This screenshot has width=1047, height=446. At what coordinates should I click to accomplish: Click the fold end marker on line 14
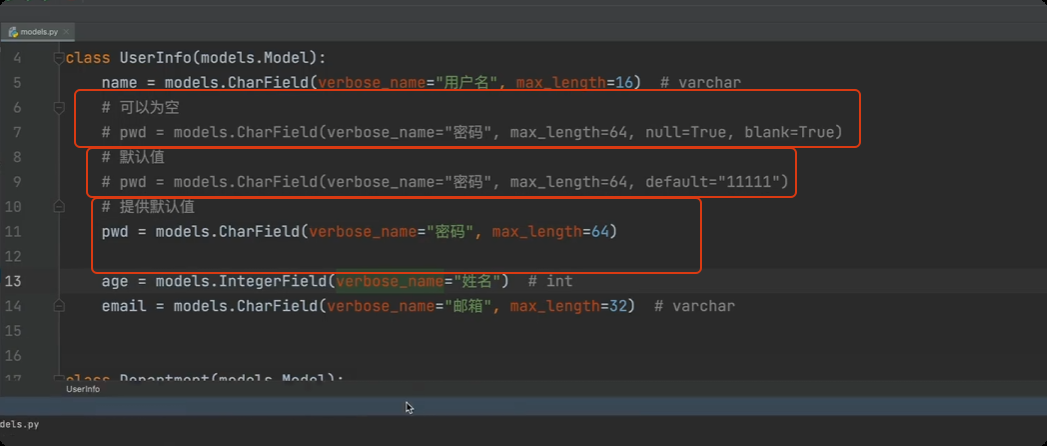click(x=59, y=306)
